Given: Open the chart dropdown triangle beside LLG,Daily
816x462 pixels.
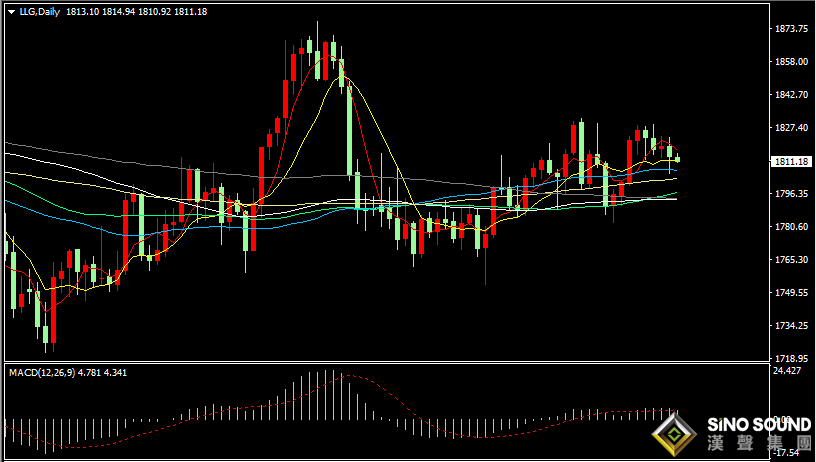Looking at the screenshot, I should 11,12.
